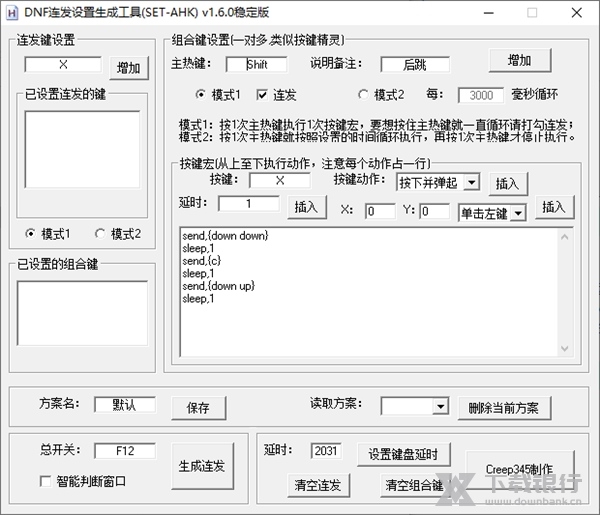600x515 pixels.
Task: Open the 读取方案 dropdown
Action: [x=415, y=406]
